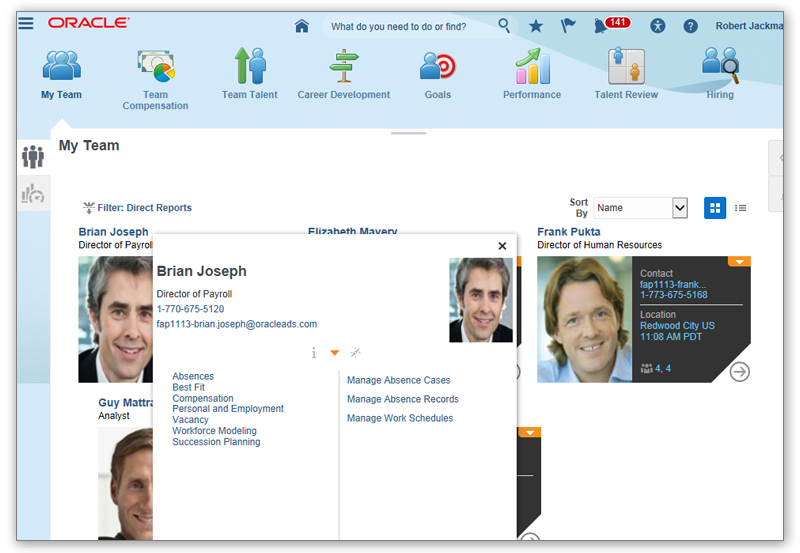Open the Performance icon
This screenshot has height=553, width=800.
click(533, 66)
